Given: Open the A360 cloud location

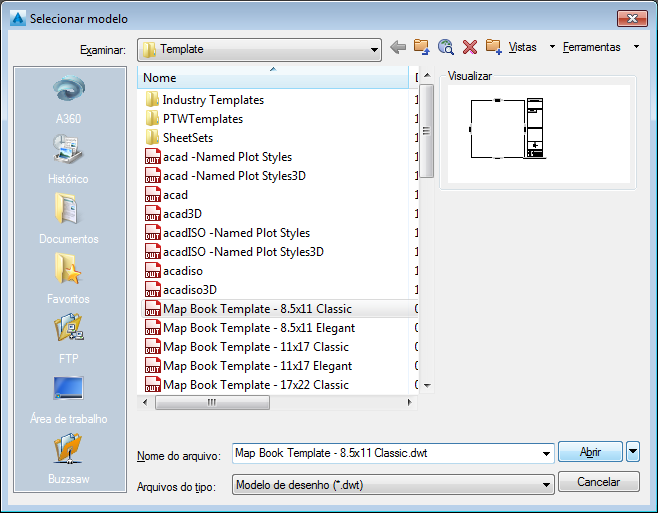Looking at the screenshot, I should [69, 99].
